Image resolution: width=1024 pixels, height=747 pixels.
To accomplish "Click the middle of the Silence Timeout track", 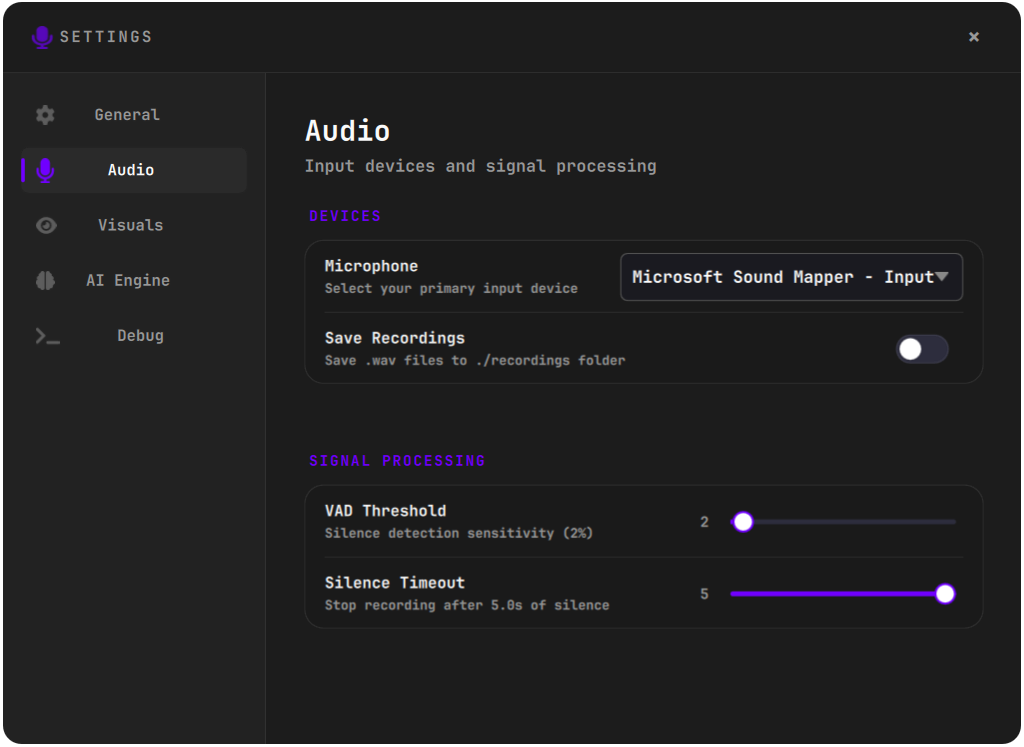I will coord(843,594).
